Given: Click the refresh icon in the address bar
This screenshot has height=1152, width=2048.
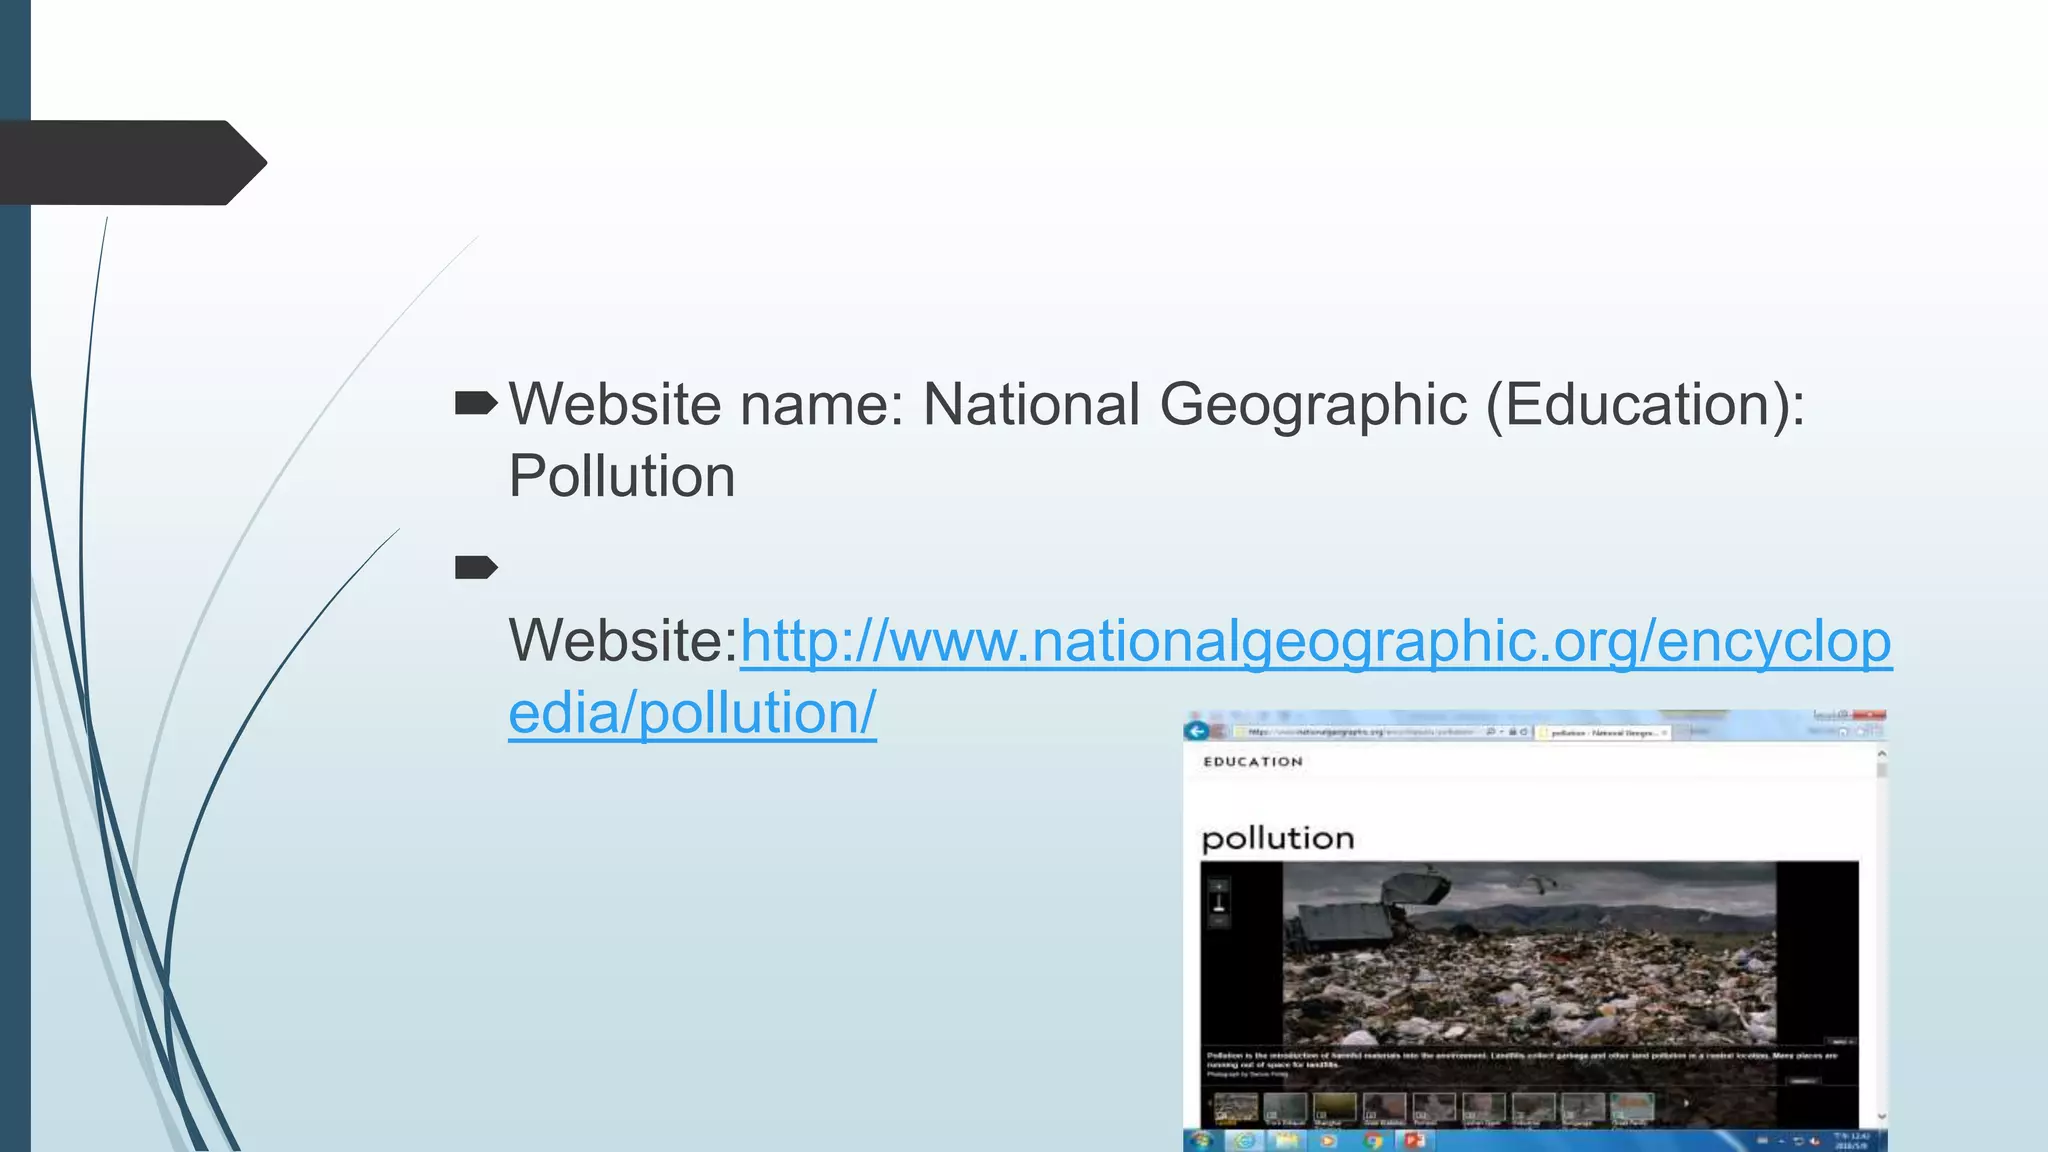Looking at the screenshot, I should (x=1524, y=732).
